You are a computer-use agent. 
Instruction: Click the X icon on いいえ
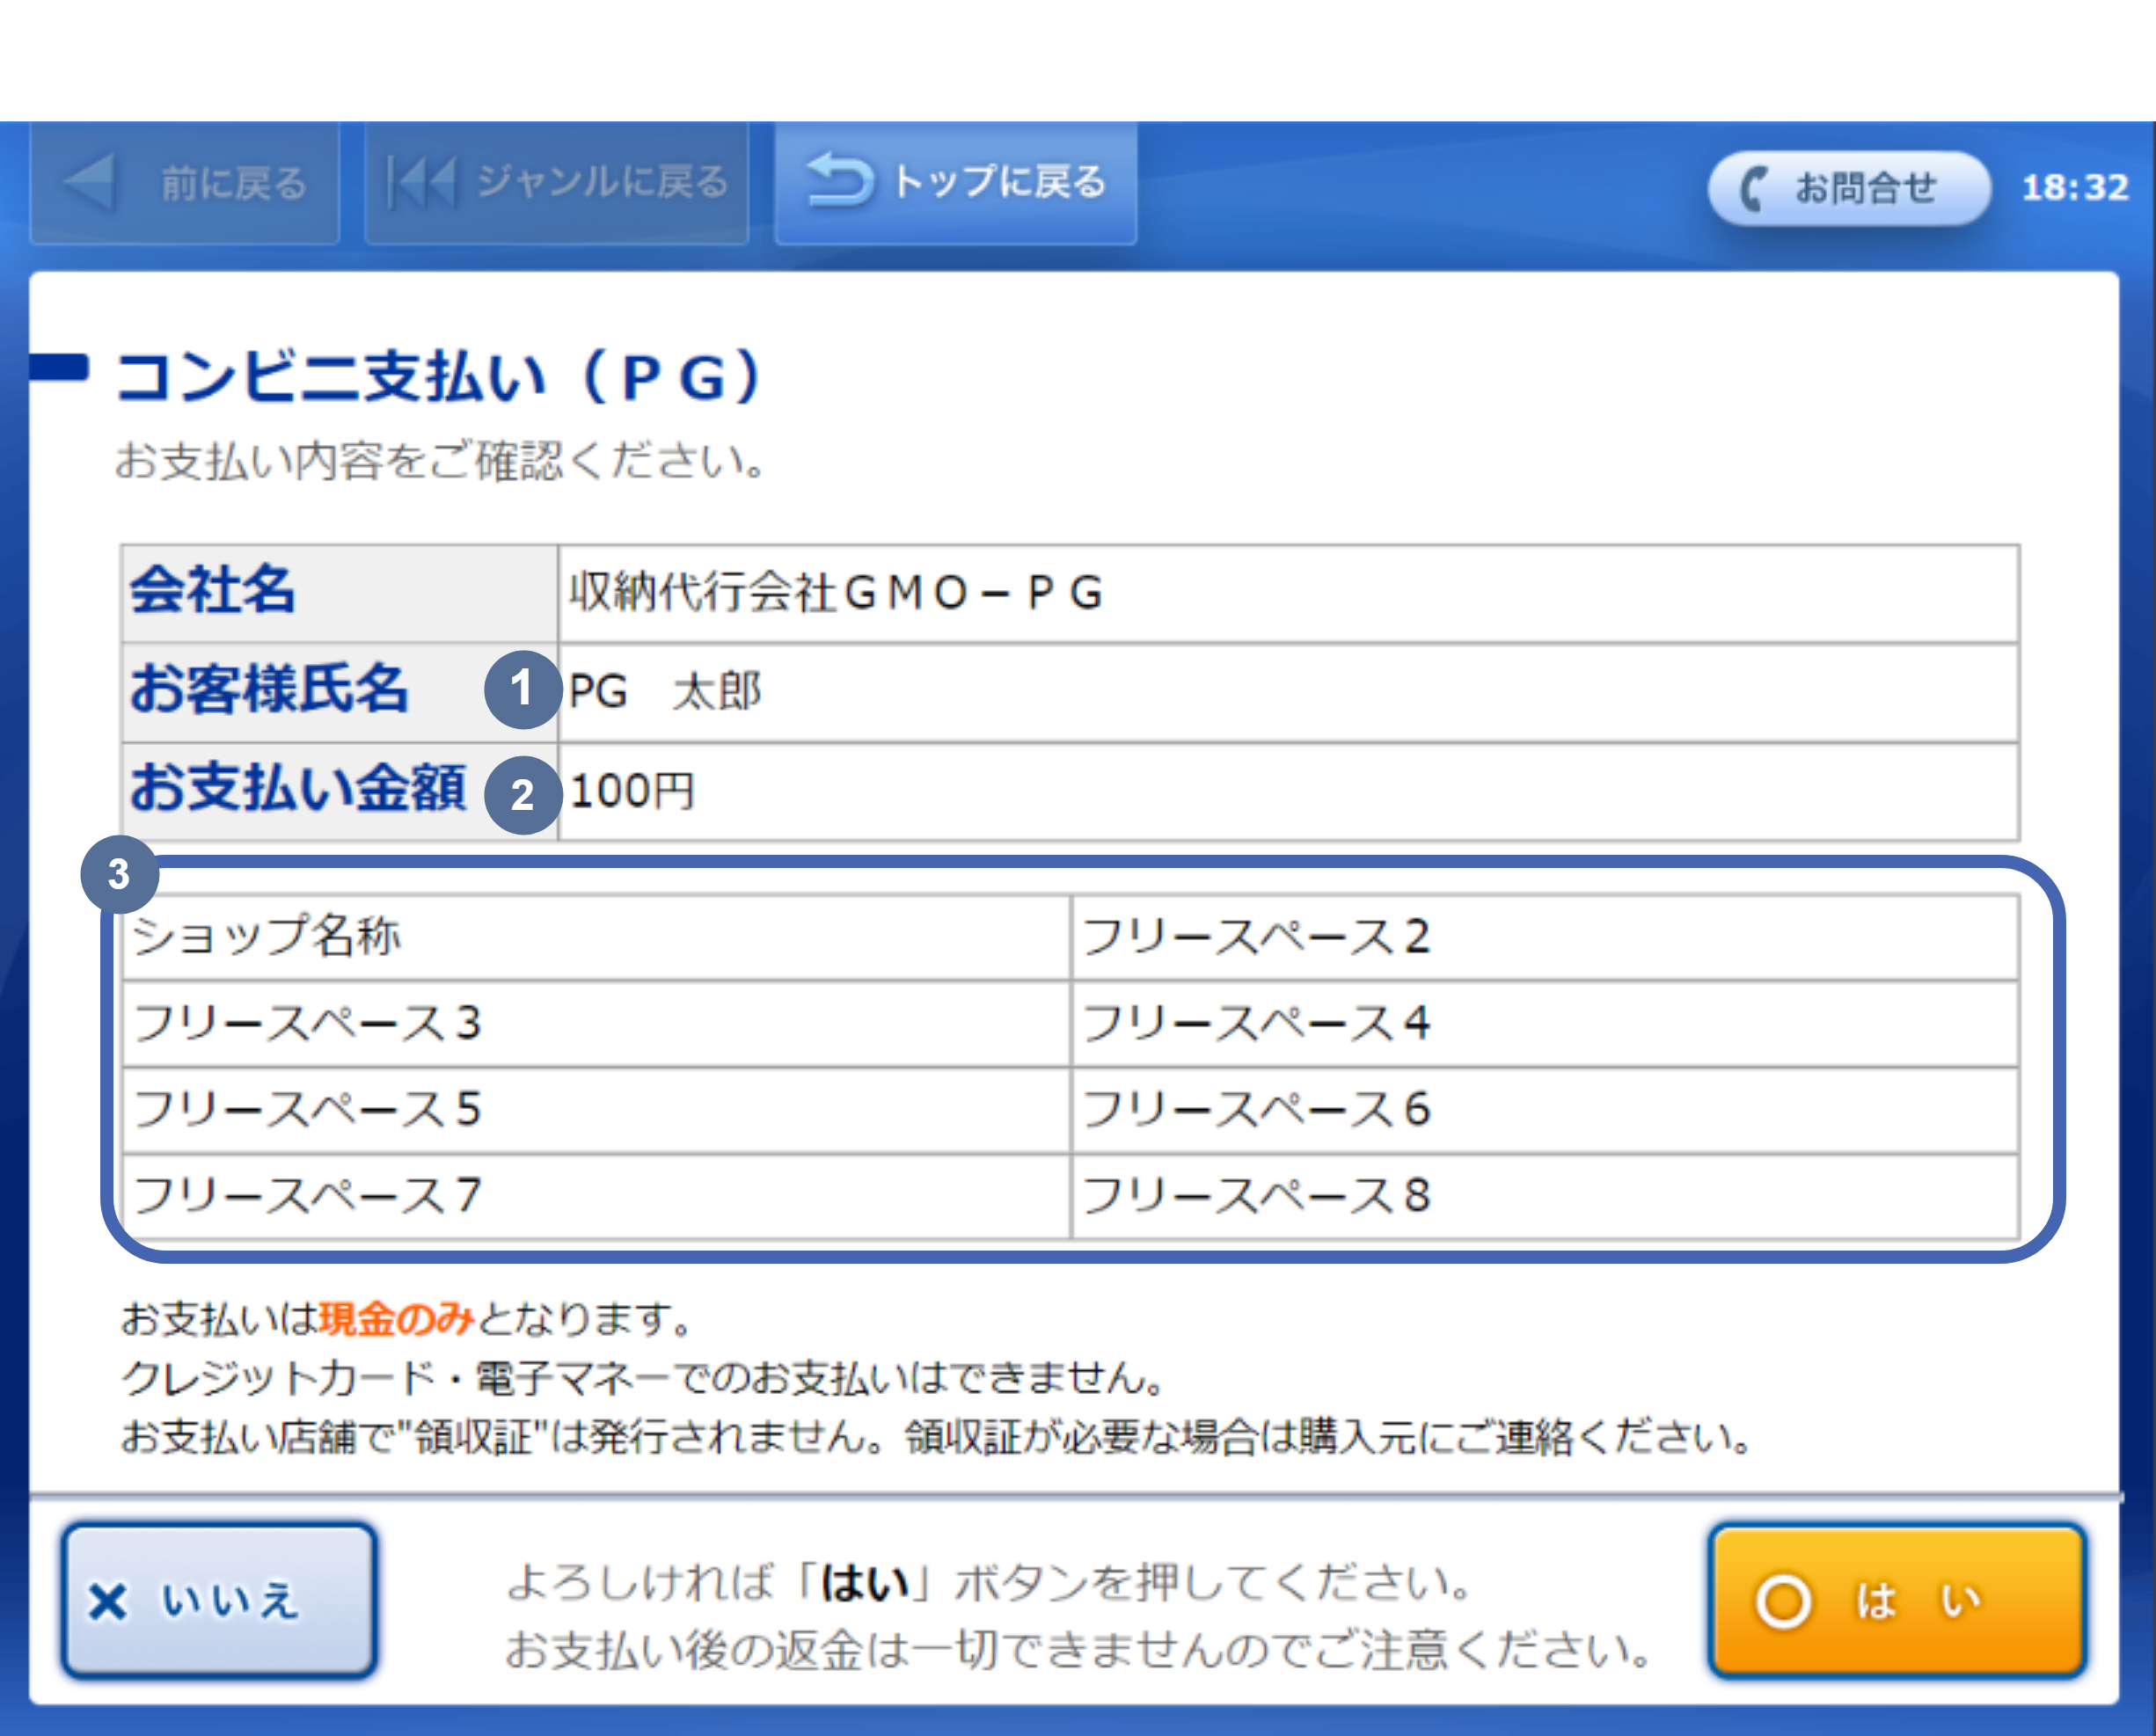tap(108, 1602)
